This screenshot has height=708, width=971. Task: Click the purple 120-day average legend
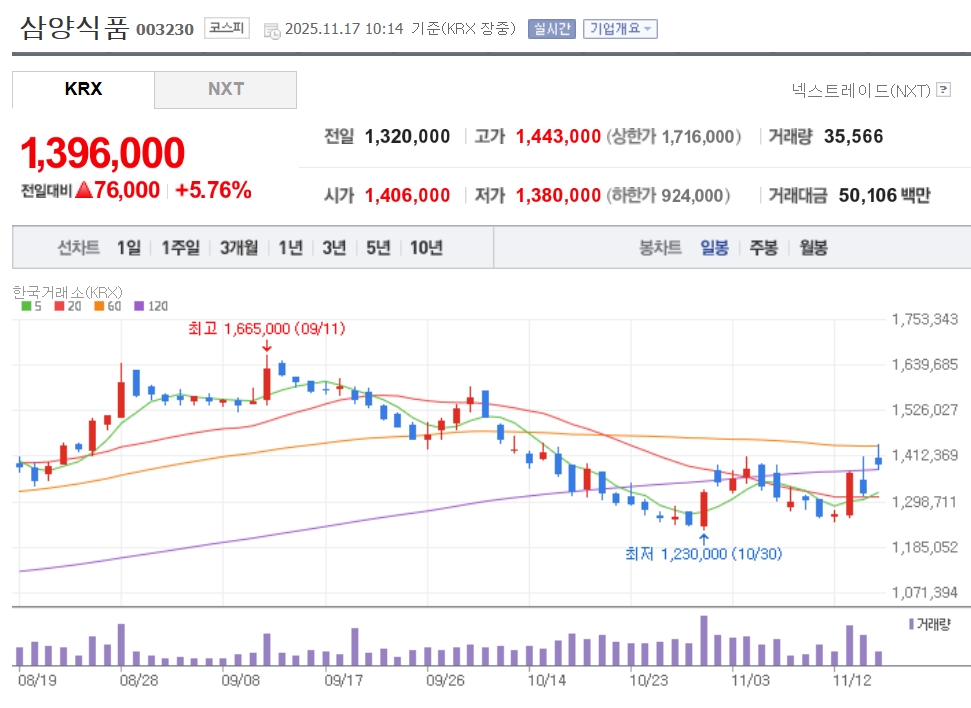[151, 306]
